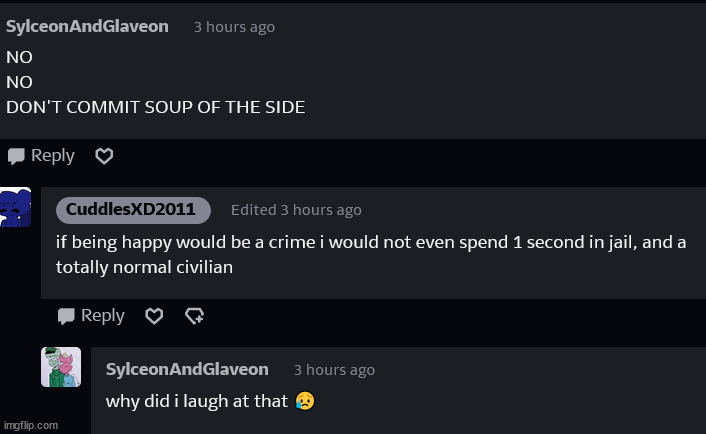Screen dimensions: 706x434
Task: Open SylceonAndGlaveon's profile from the top comment
Action: (x=87, y=26)
